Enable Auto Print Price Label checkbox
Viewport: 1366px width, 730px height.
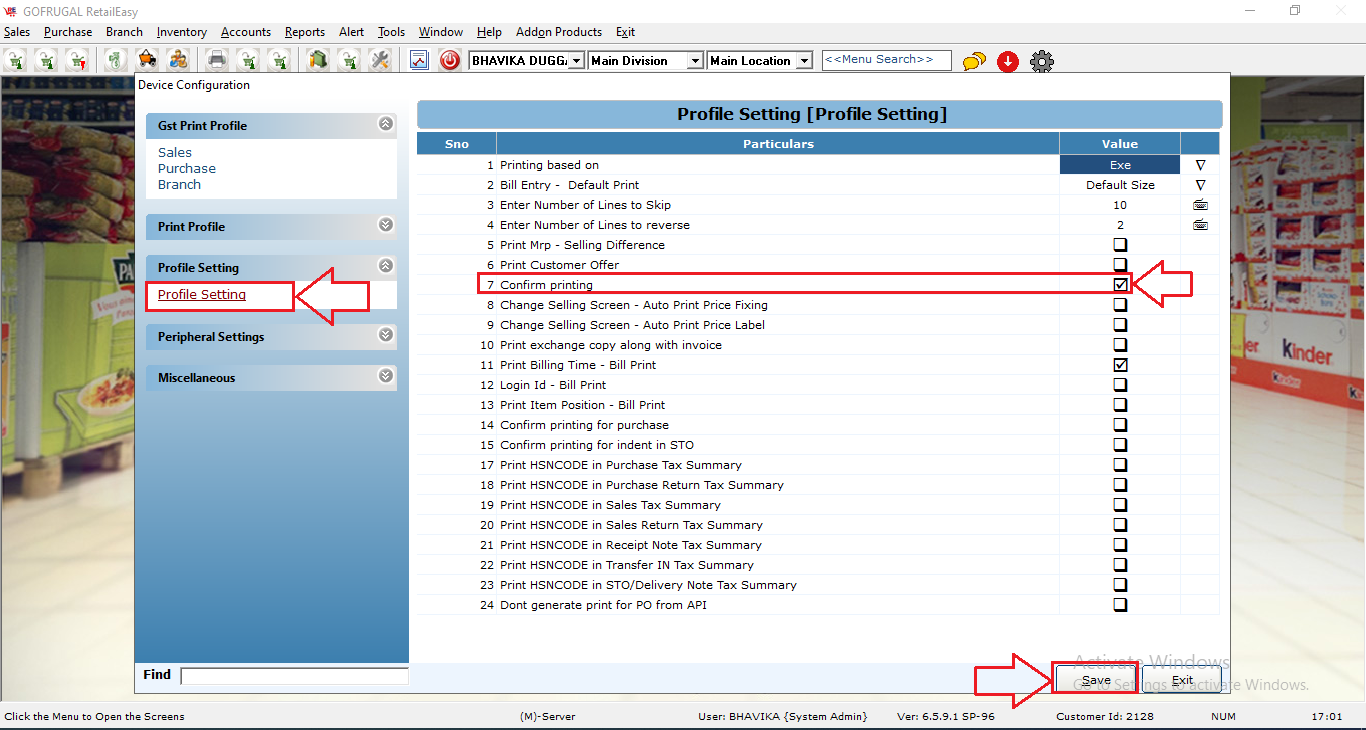(x=1120, y=325)
